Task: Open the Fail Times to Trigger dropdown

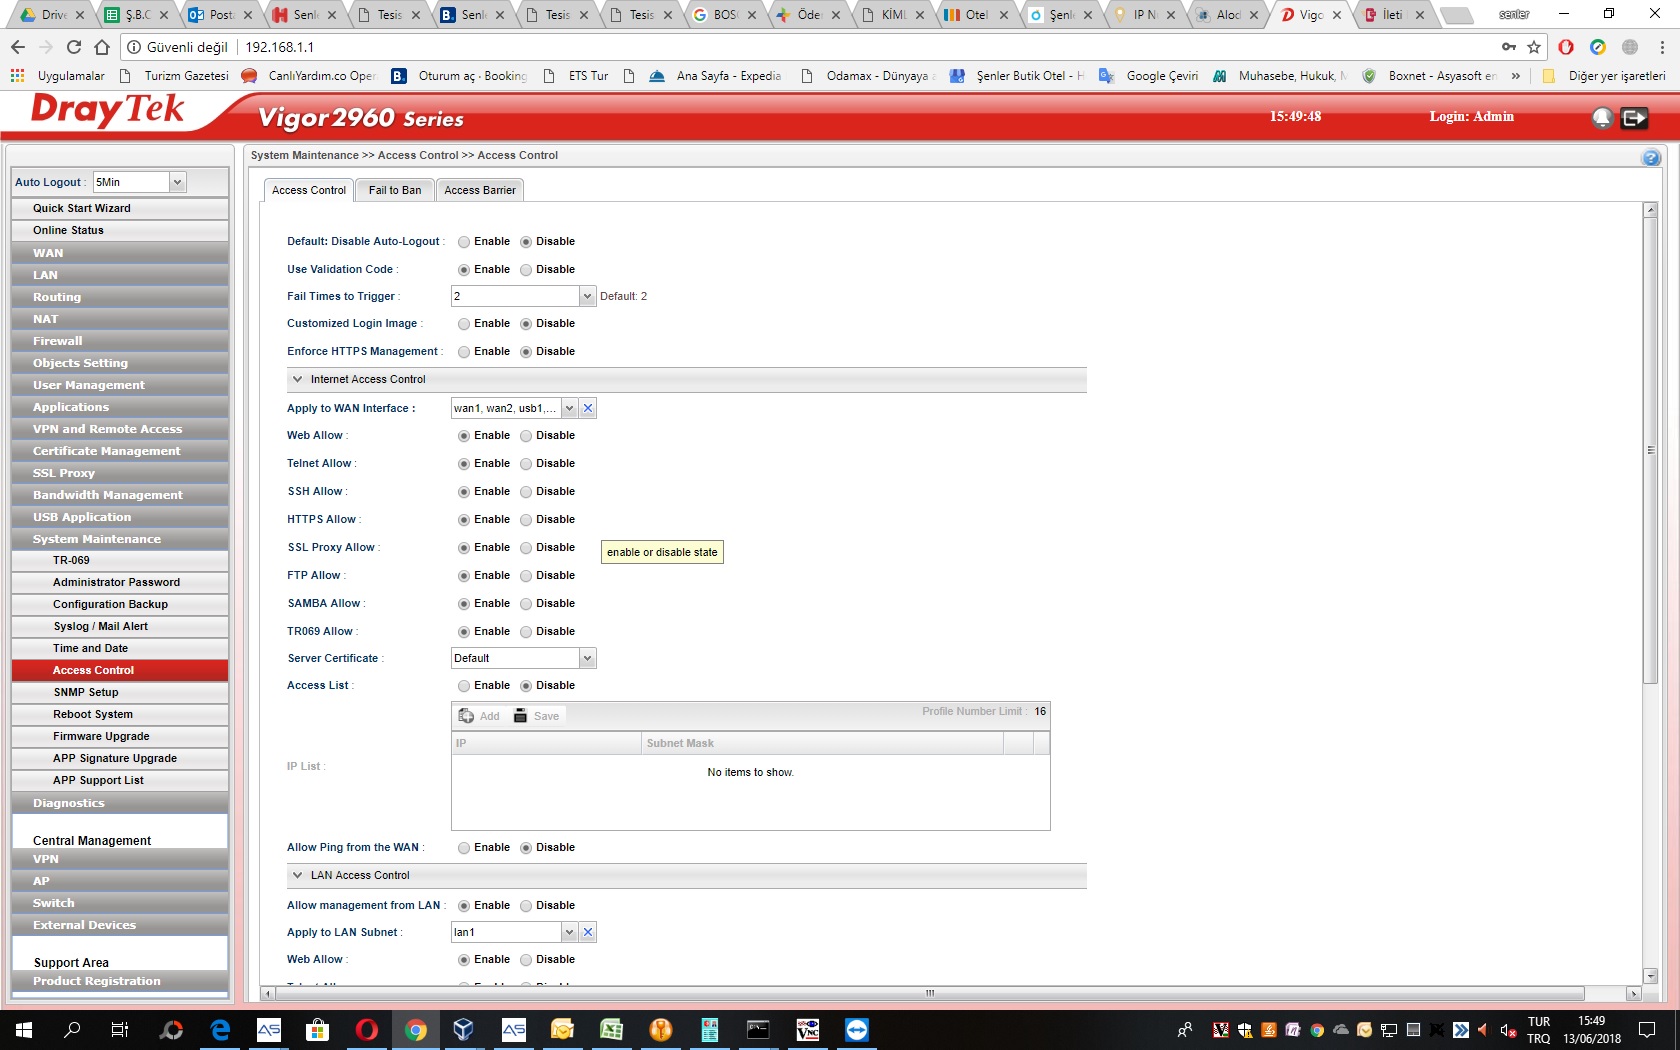Action: pos(587,296)
